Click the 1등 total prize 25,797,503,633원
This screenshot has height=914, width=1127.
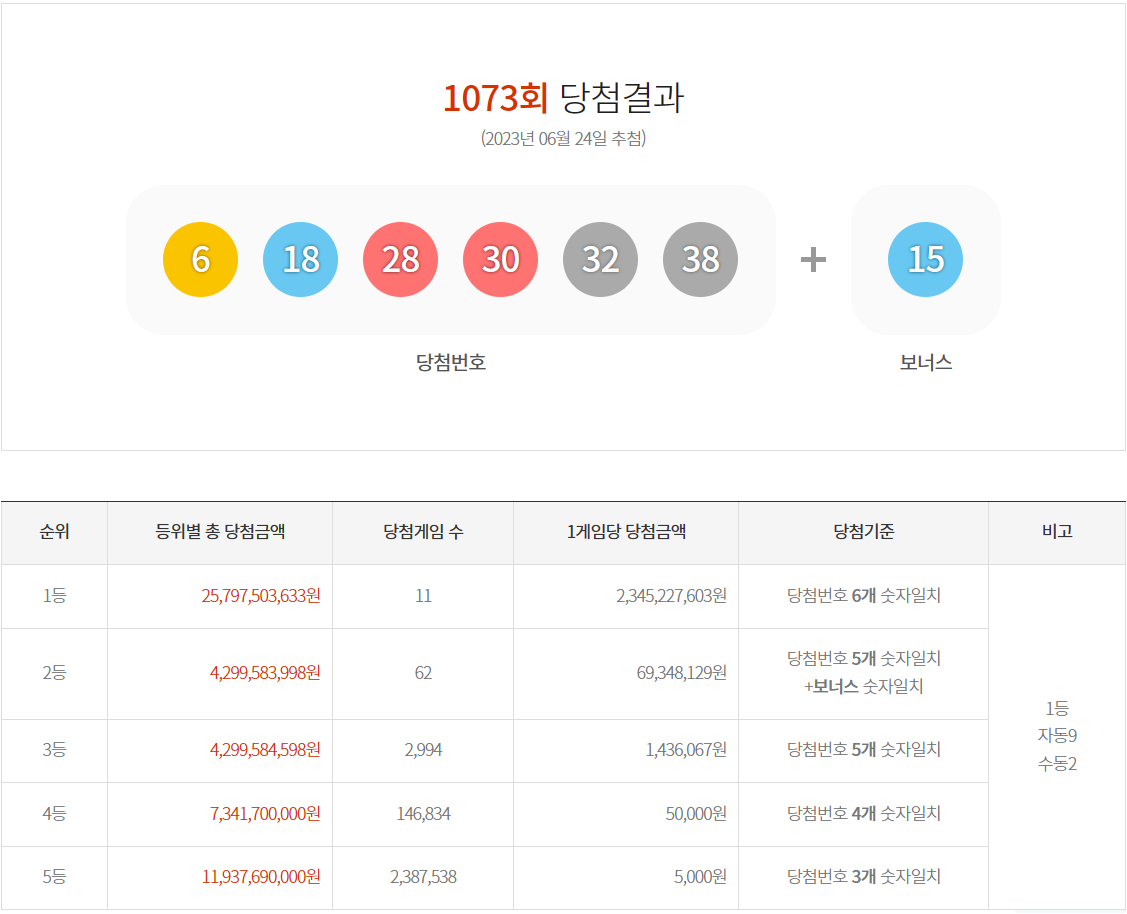coord(261,596)
